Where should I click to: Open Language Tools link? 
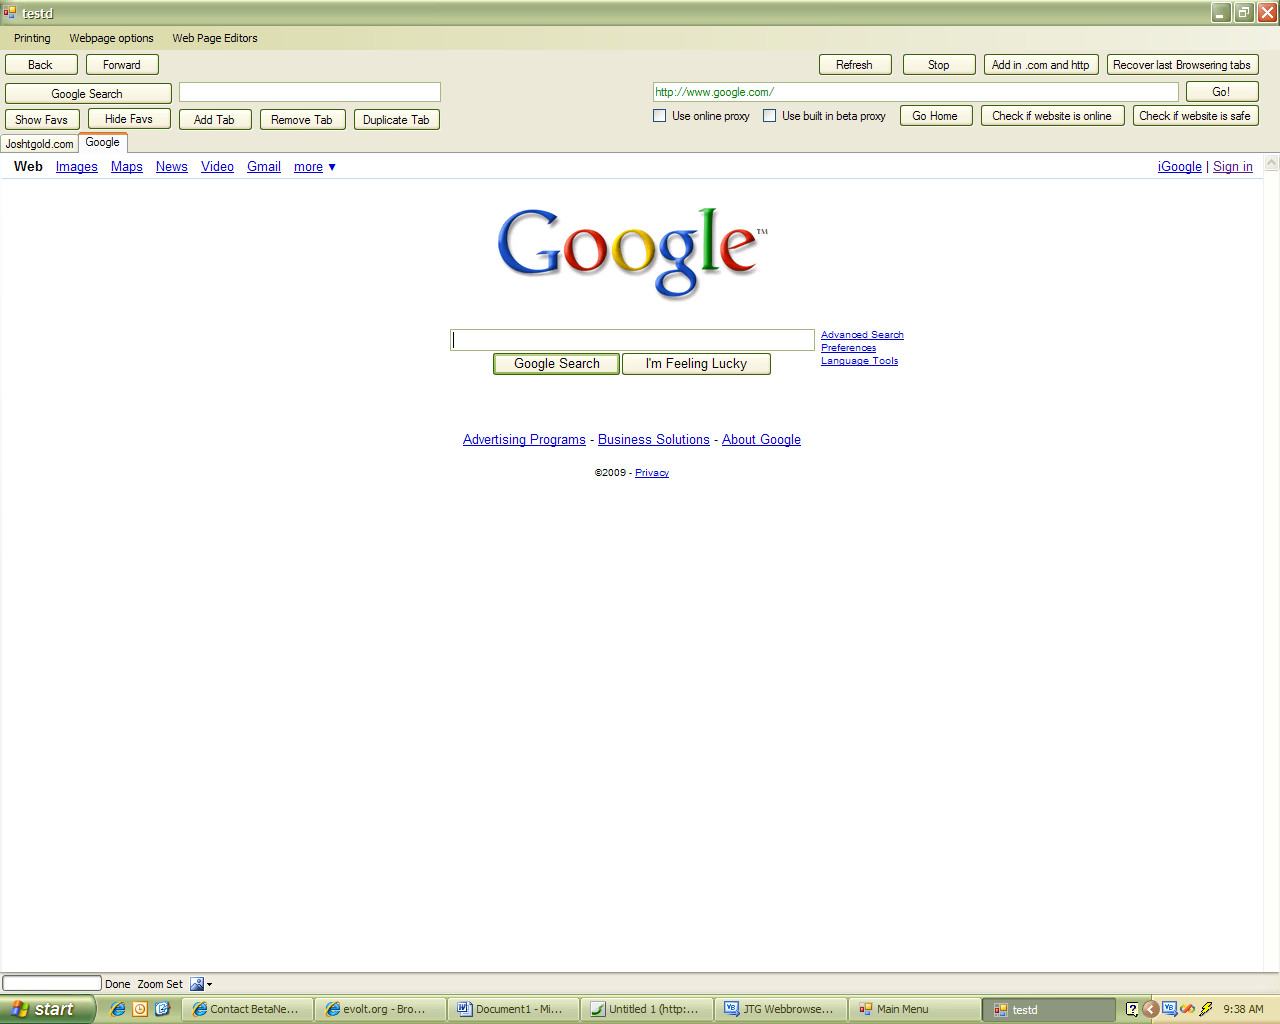859,361
